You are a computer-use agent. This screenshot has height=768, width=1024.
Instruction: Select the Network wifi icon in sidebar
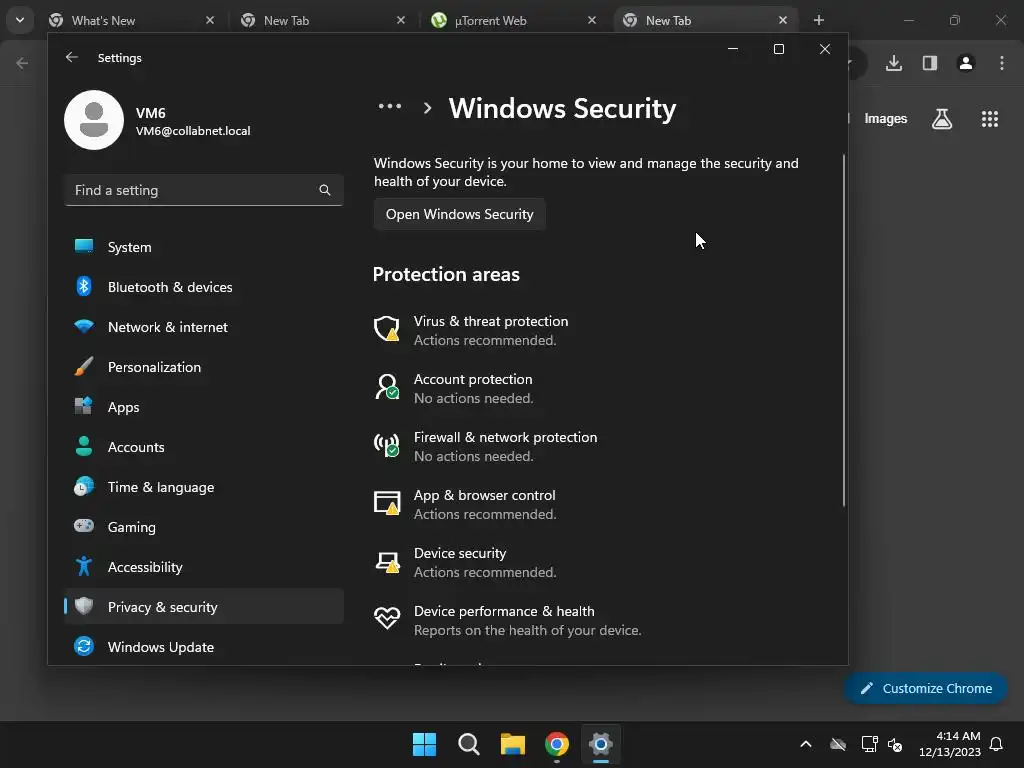click(84, 326)
